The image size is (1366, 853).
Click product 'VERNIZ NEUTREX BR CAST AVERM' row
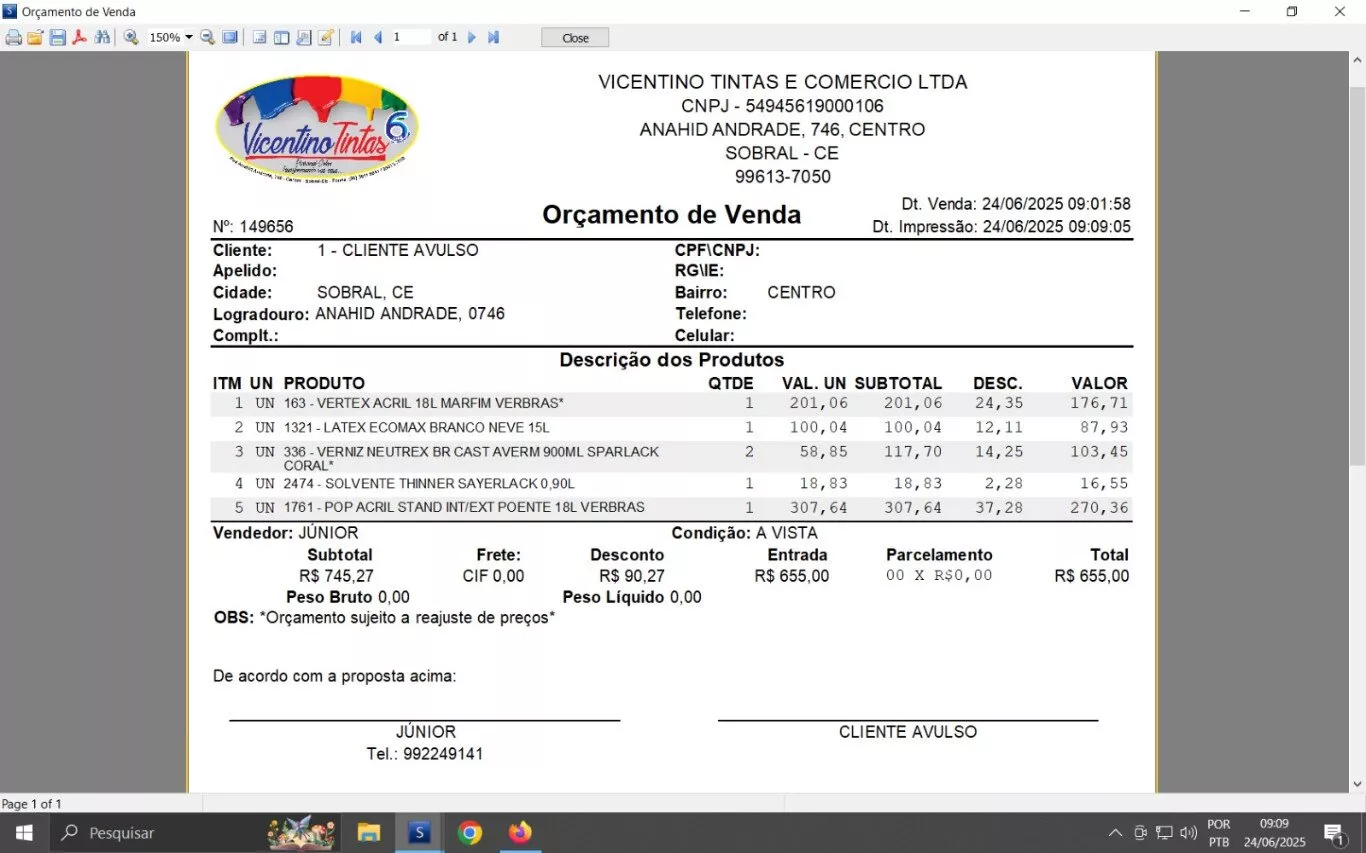[x=671, y=457]
